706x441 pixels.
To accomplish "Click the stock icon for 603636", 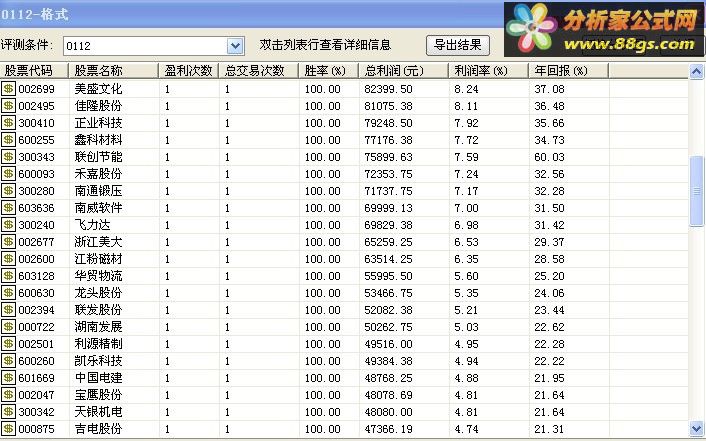I will coord(8,208).
